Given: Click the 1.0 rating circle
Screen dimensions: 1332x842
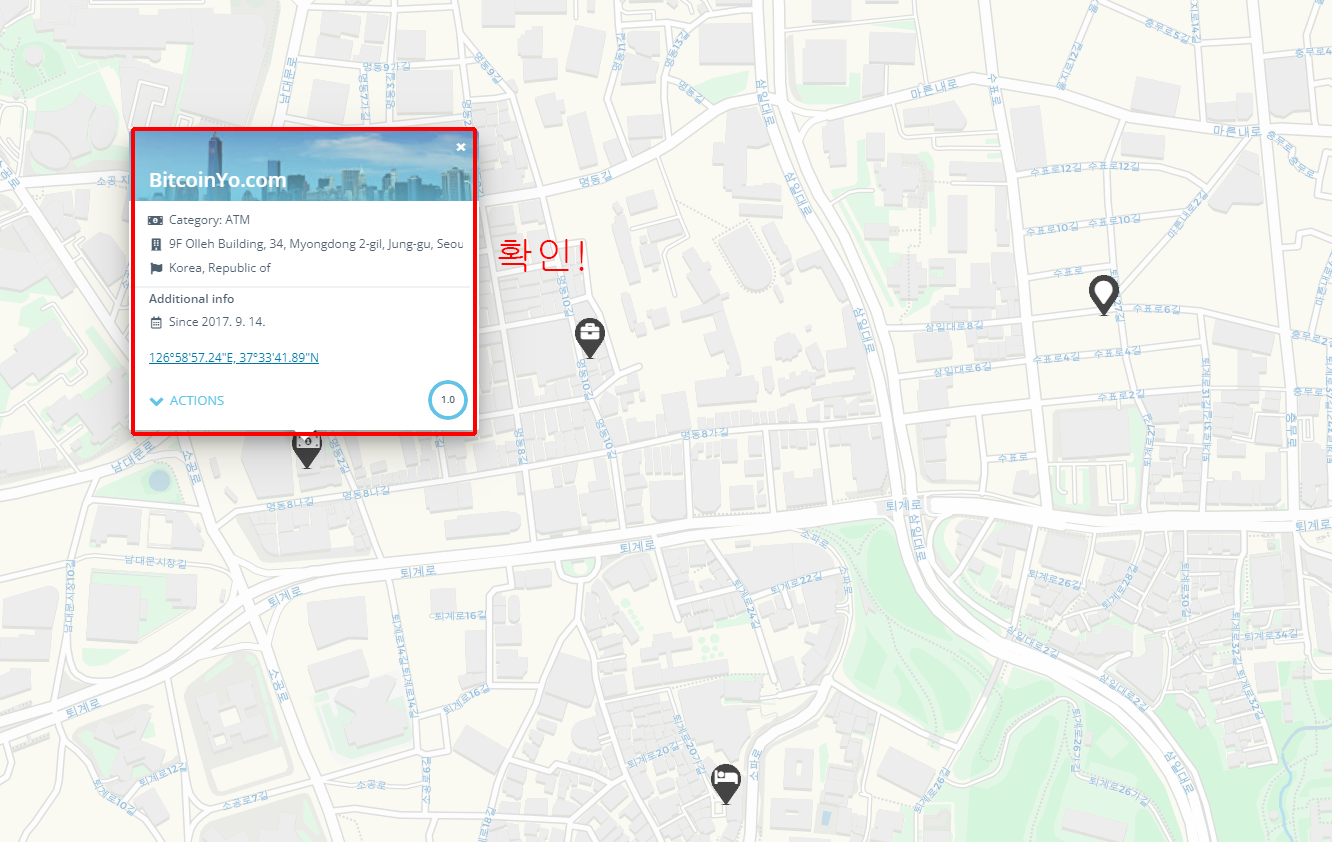Looking at the screenshot, I should point(448,400).
